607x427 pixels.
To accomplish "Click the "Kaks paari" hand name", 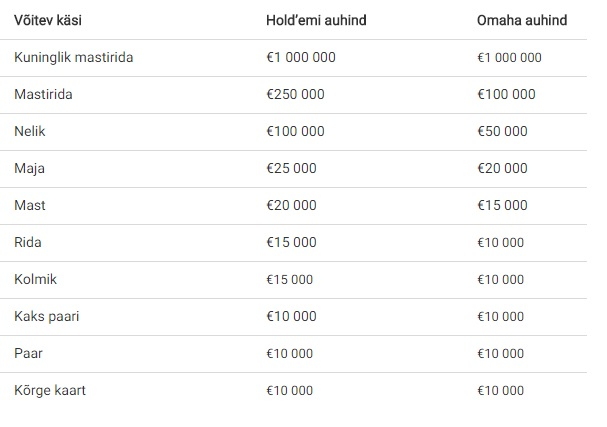I will pos(47,317).
